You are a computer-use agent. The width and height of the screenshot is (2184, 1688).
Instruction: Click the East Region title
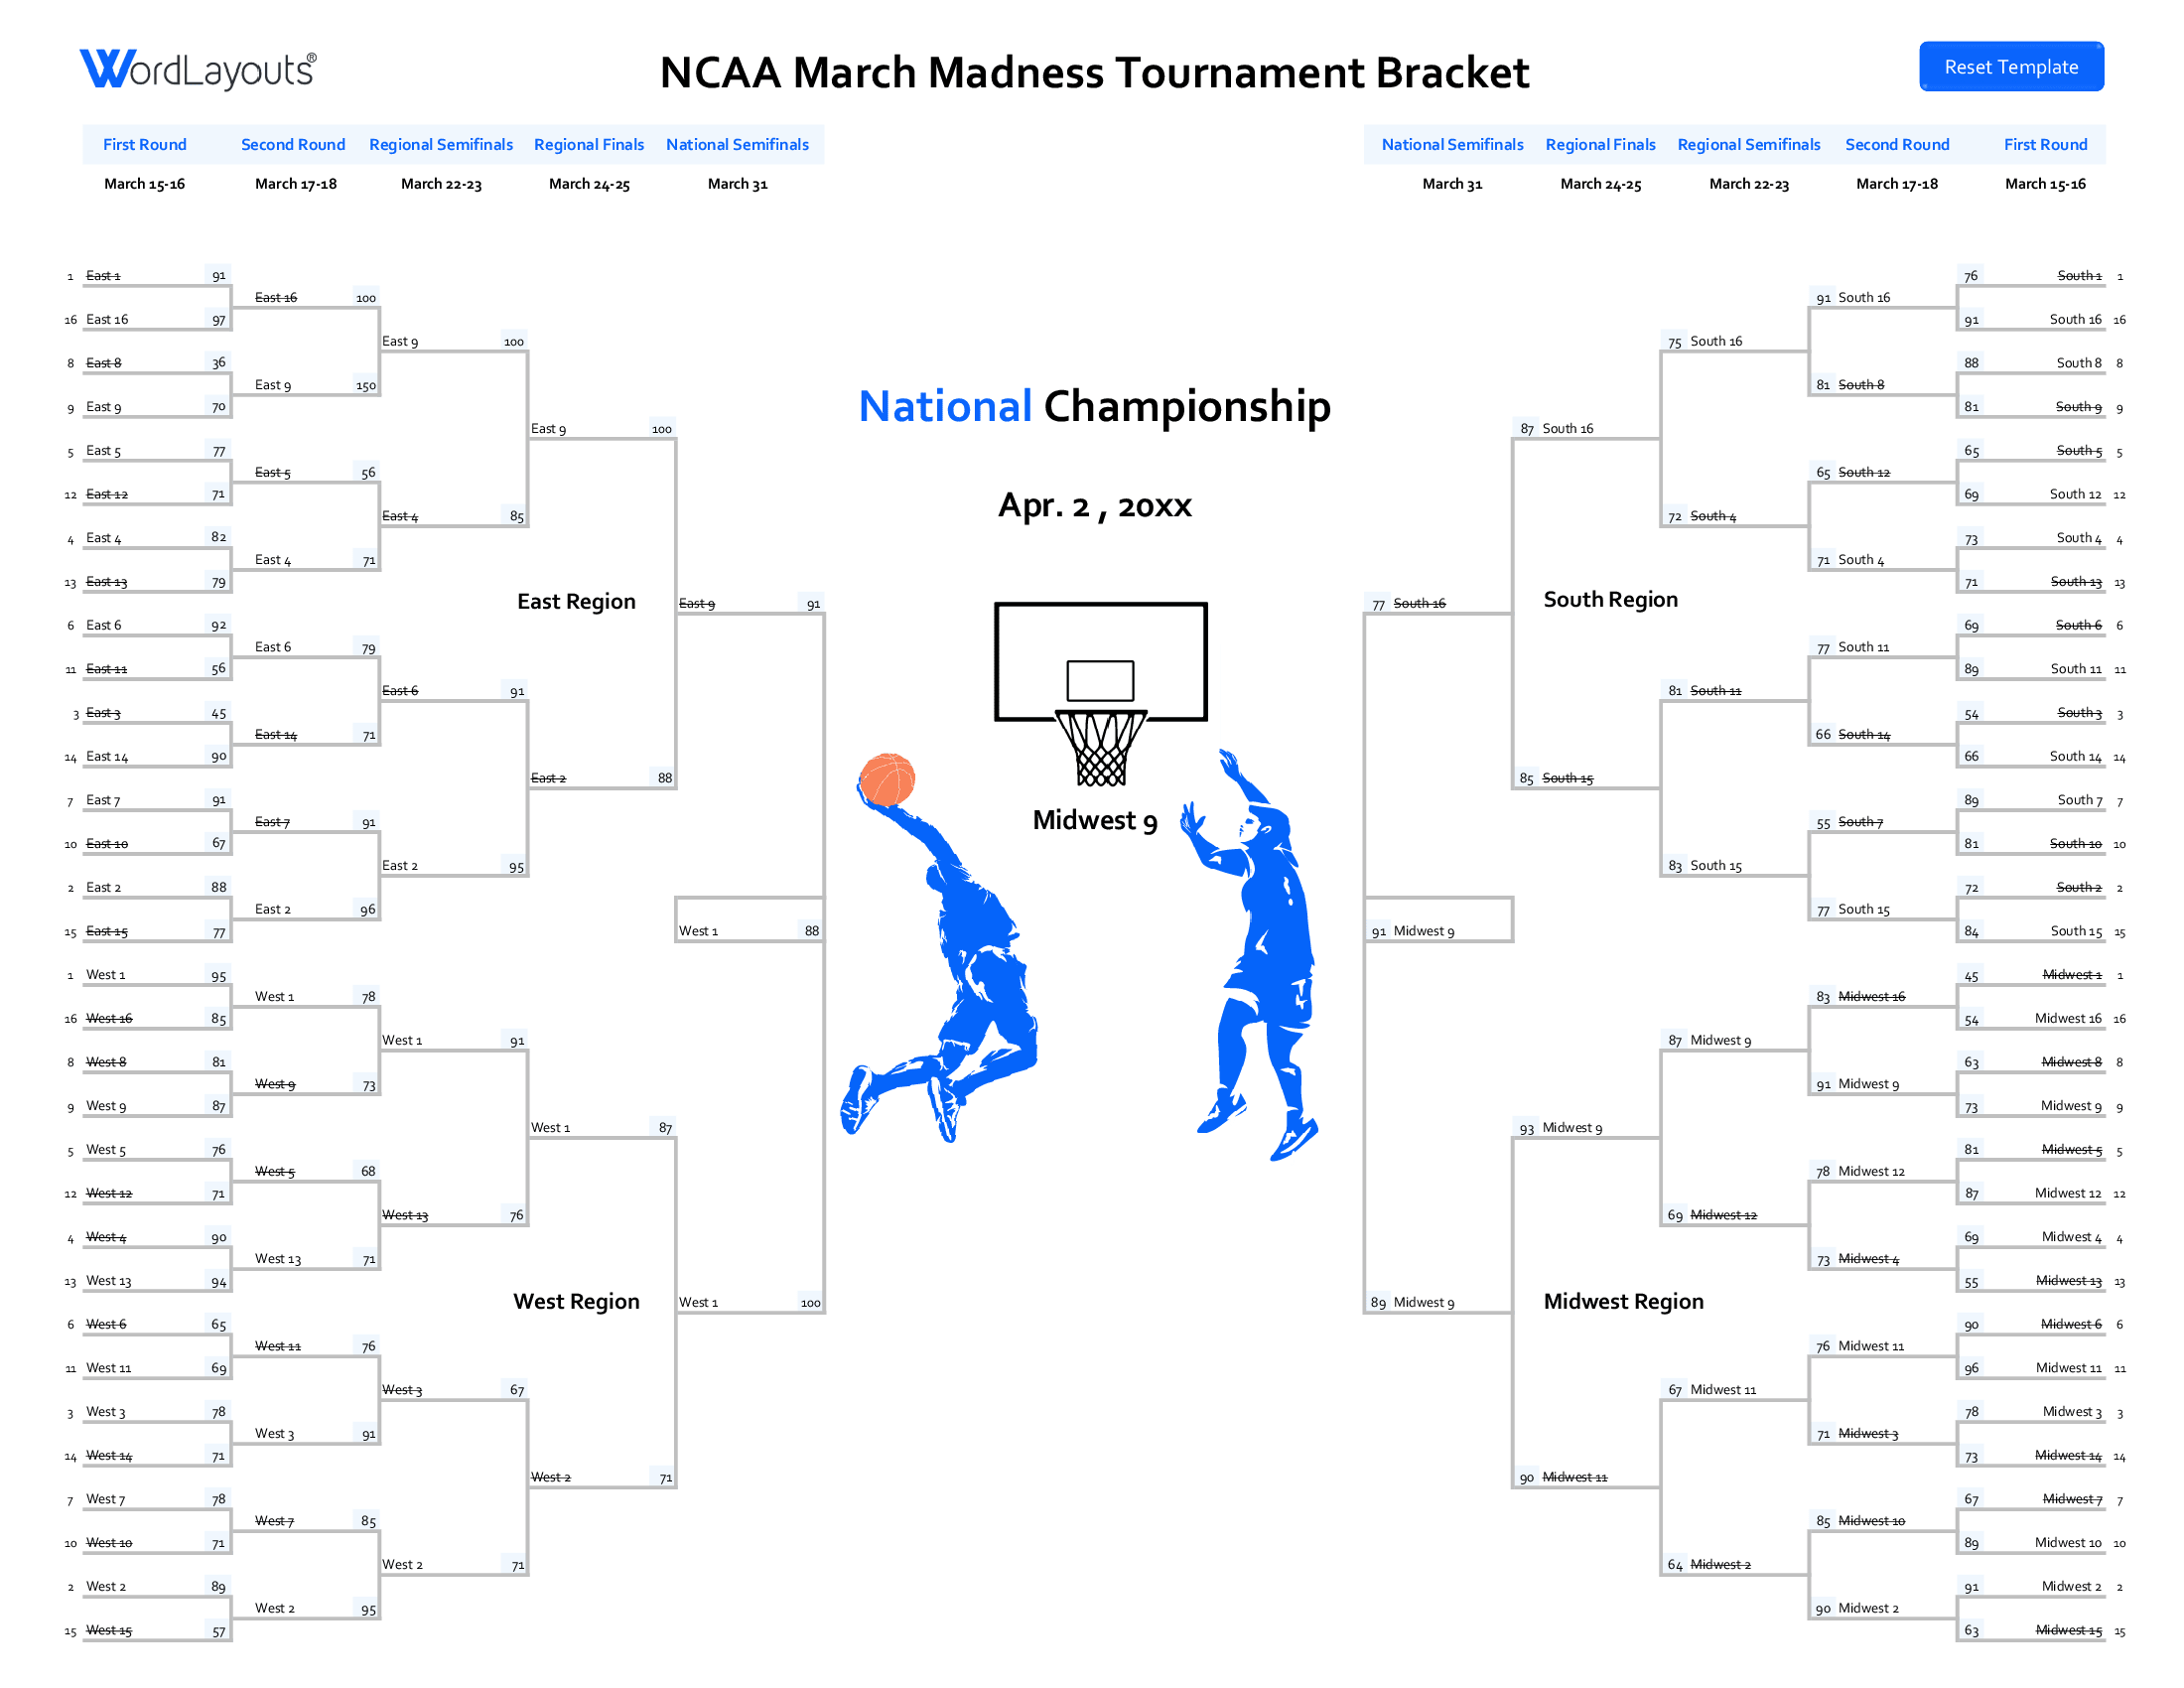point(576,601)
